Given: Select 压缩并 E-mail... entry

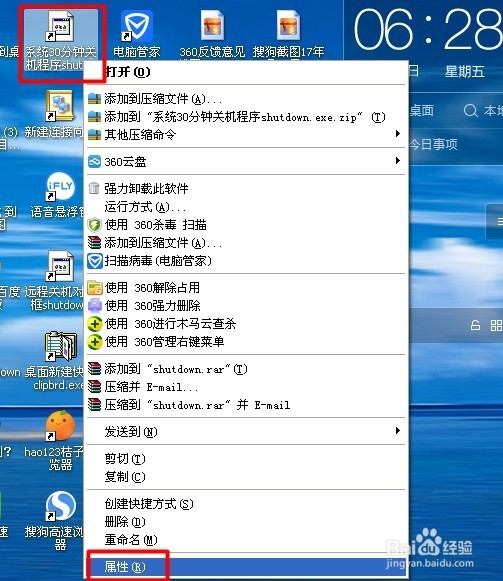Looking at the screenshot, I should point(246,387).
